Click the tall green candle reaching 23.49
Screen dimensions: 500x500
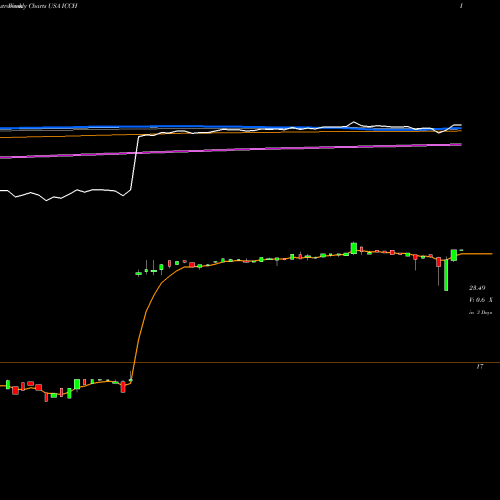[x=446, y=275]
